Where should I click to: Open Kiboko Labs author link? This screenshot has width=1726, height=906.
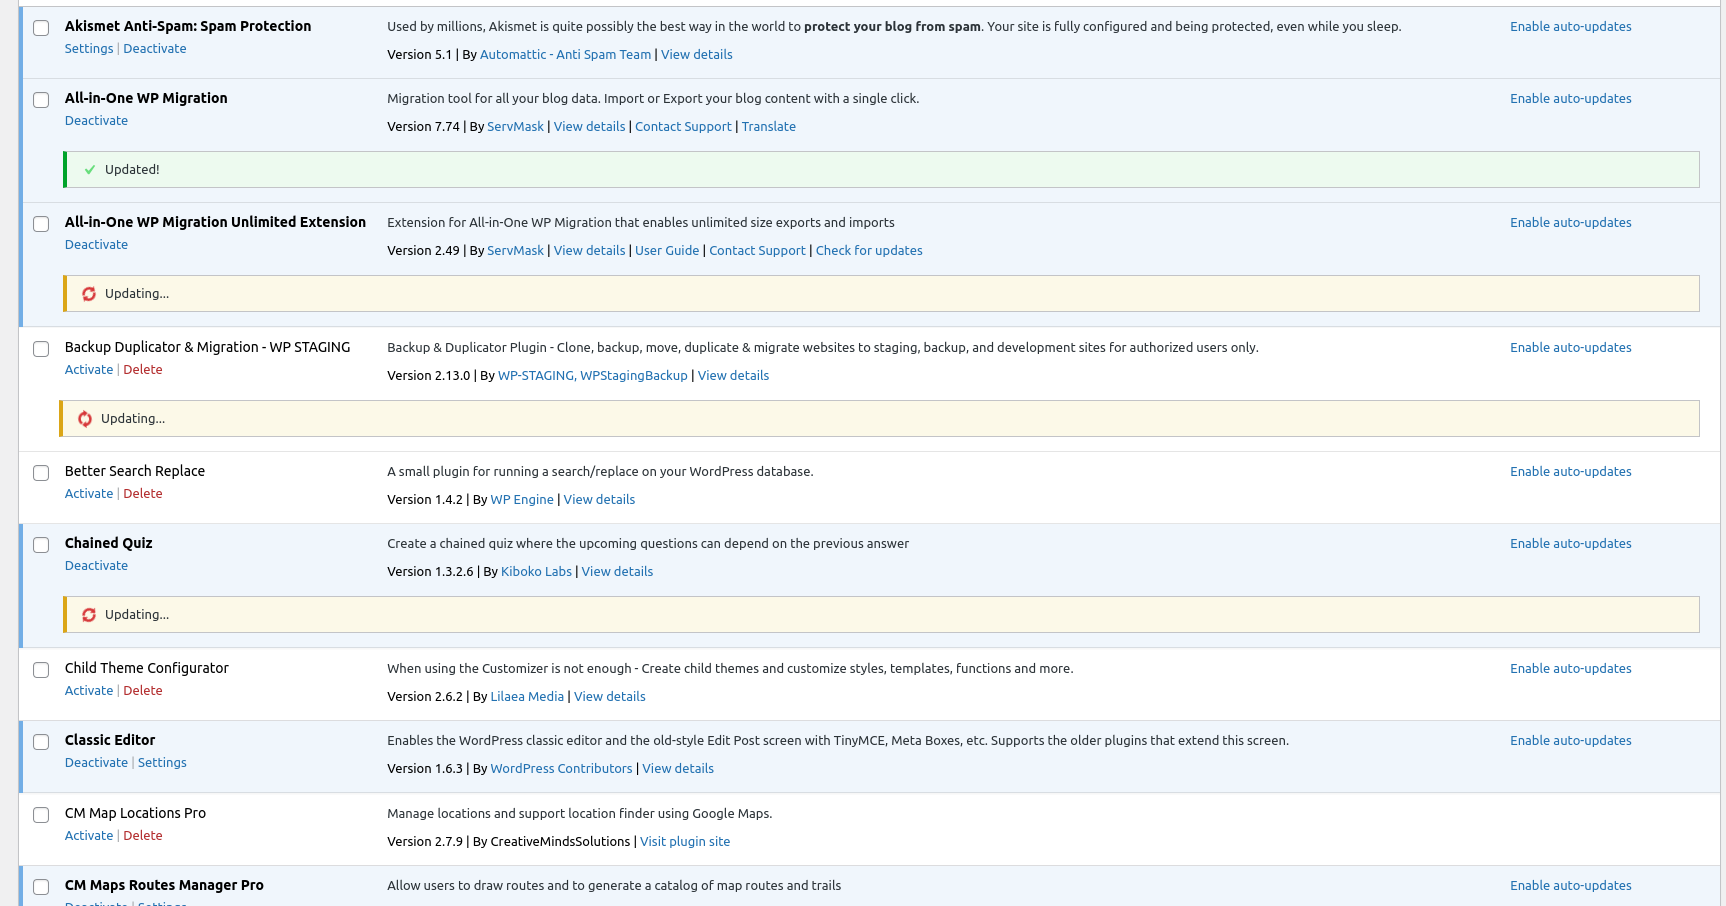click(x=536, y=572)
